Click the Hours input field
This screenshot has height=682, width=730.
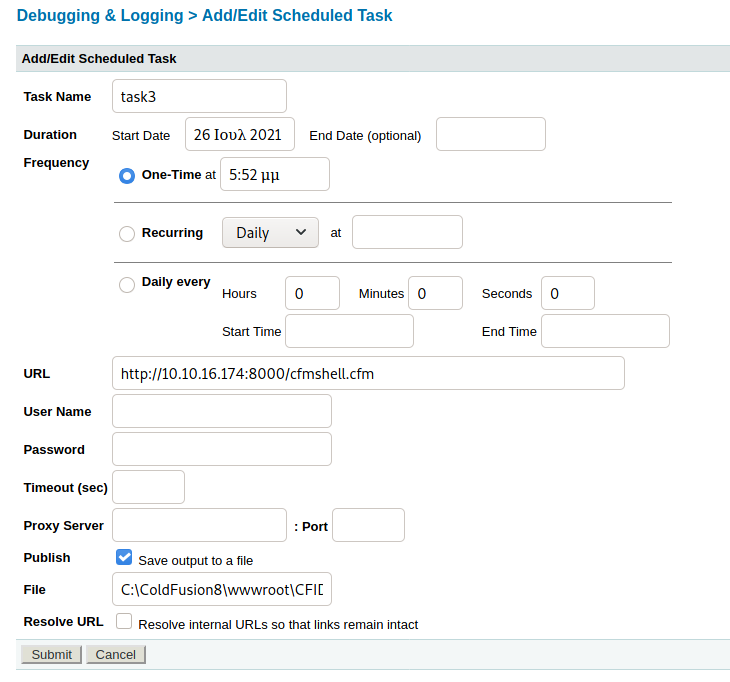pyautogui.click(x=312, y=293)
